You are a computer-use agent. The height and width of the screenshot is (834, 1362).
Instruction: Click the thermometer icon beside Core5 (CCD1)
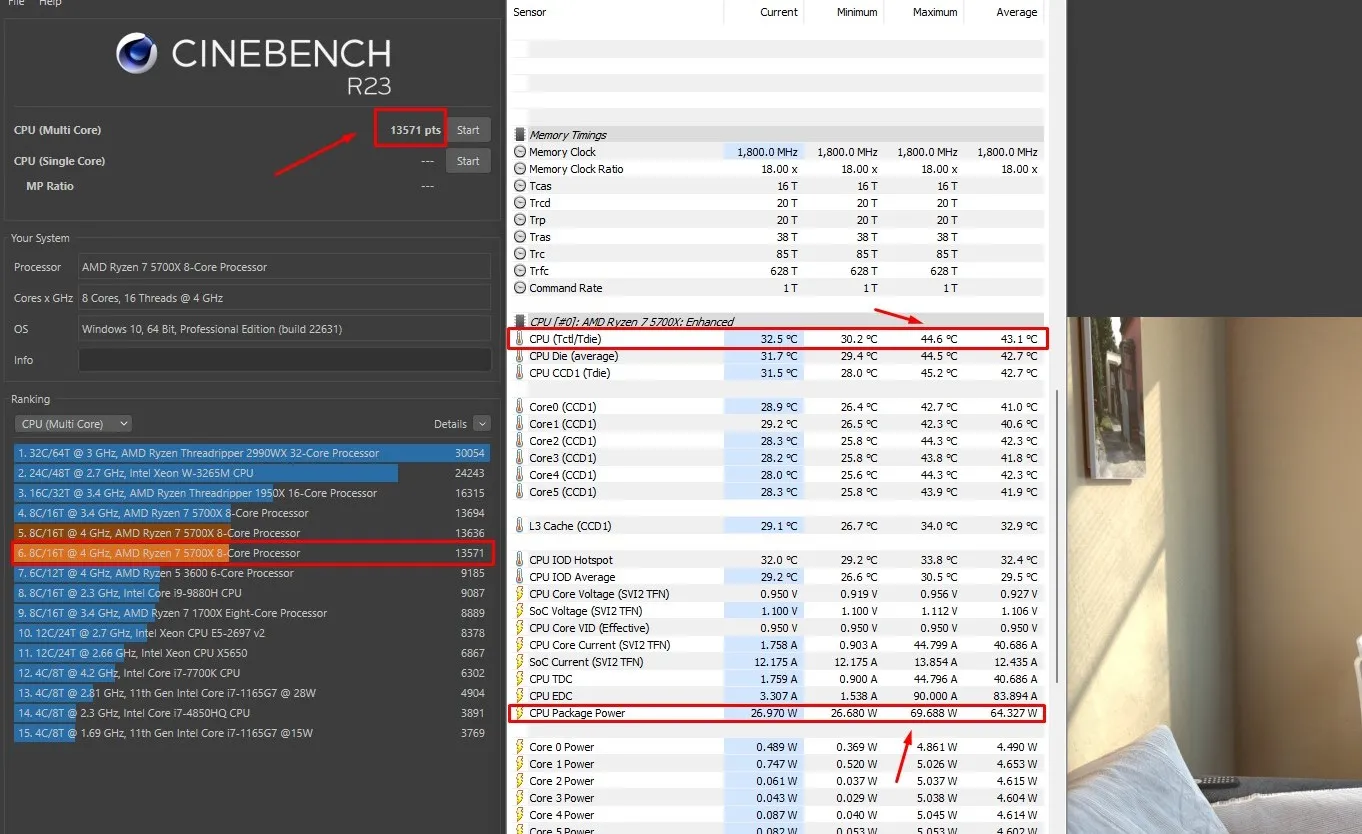519,492
